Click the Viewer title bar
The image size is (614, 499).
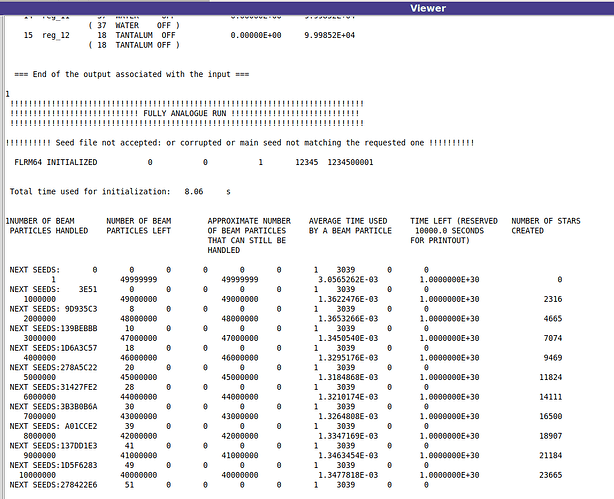pyautogui.click(x=307, y=8)
